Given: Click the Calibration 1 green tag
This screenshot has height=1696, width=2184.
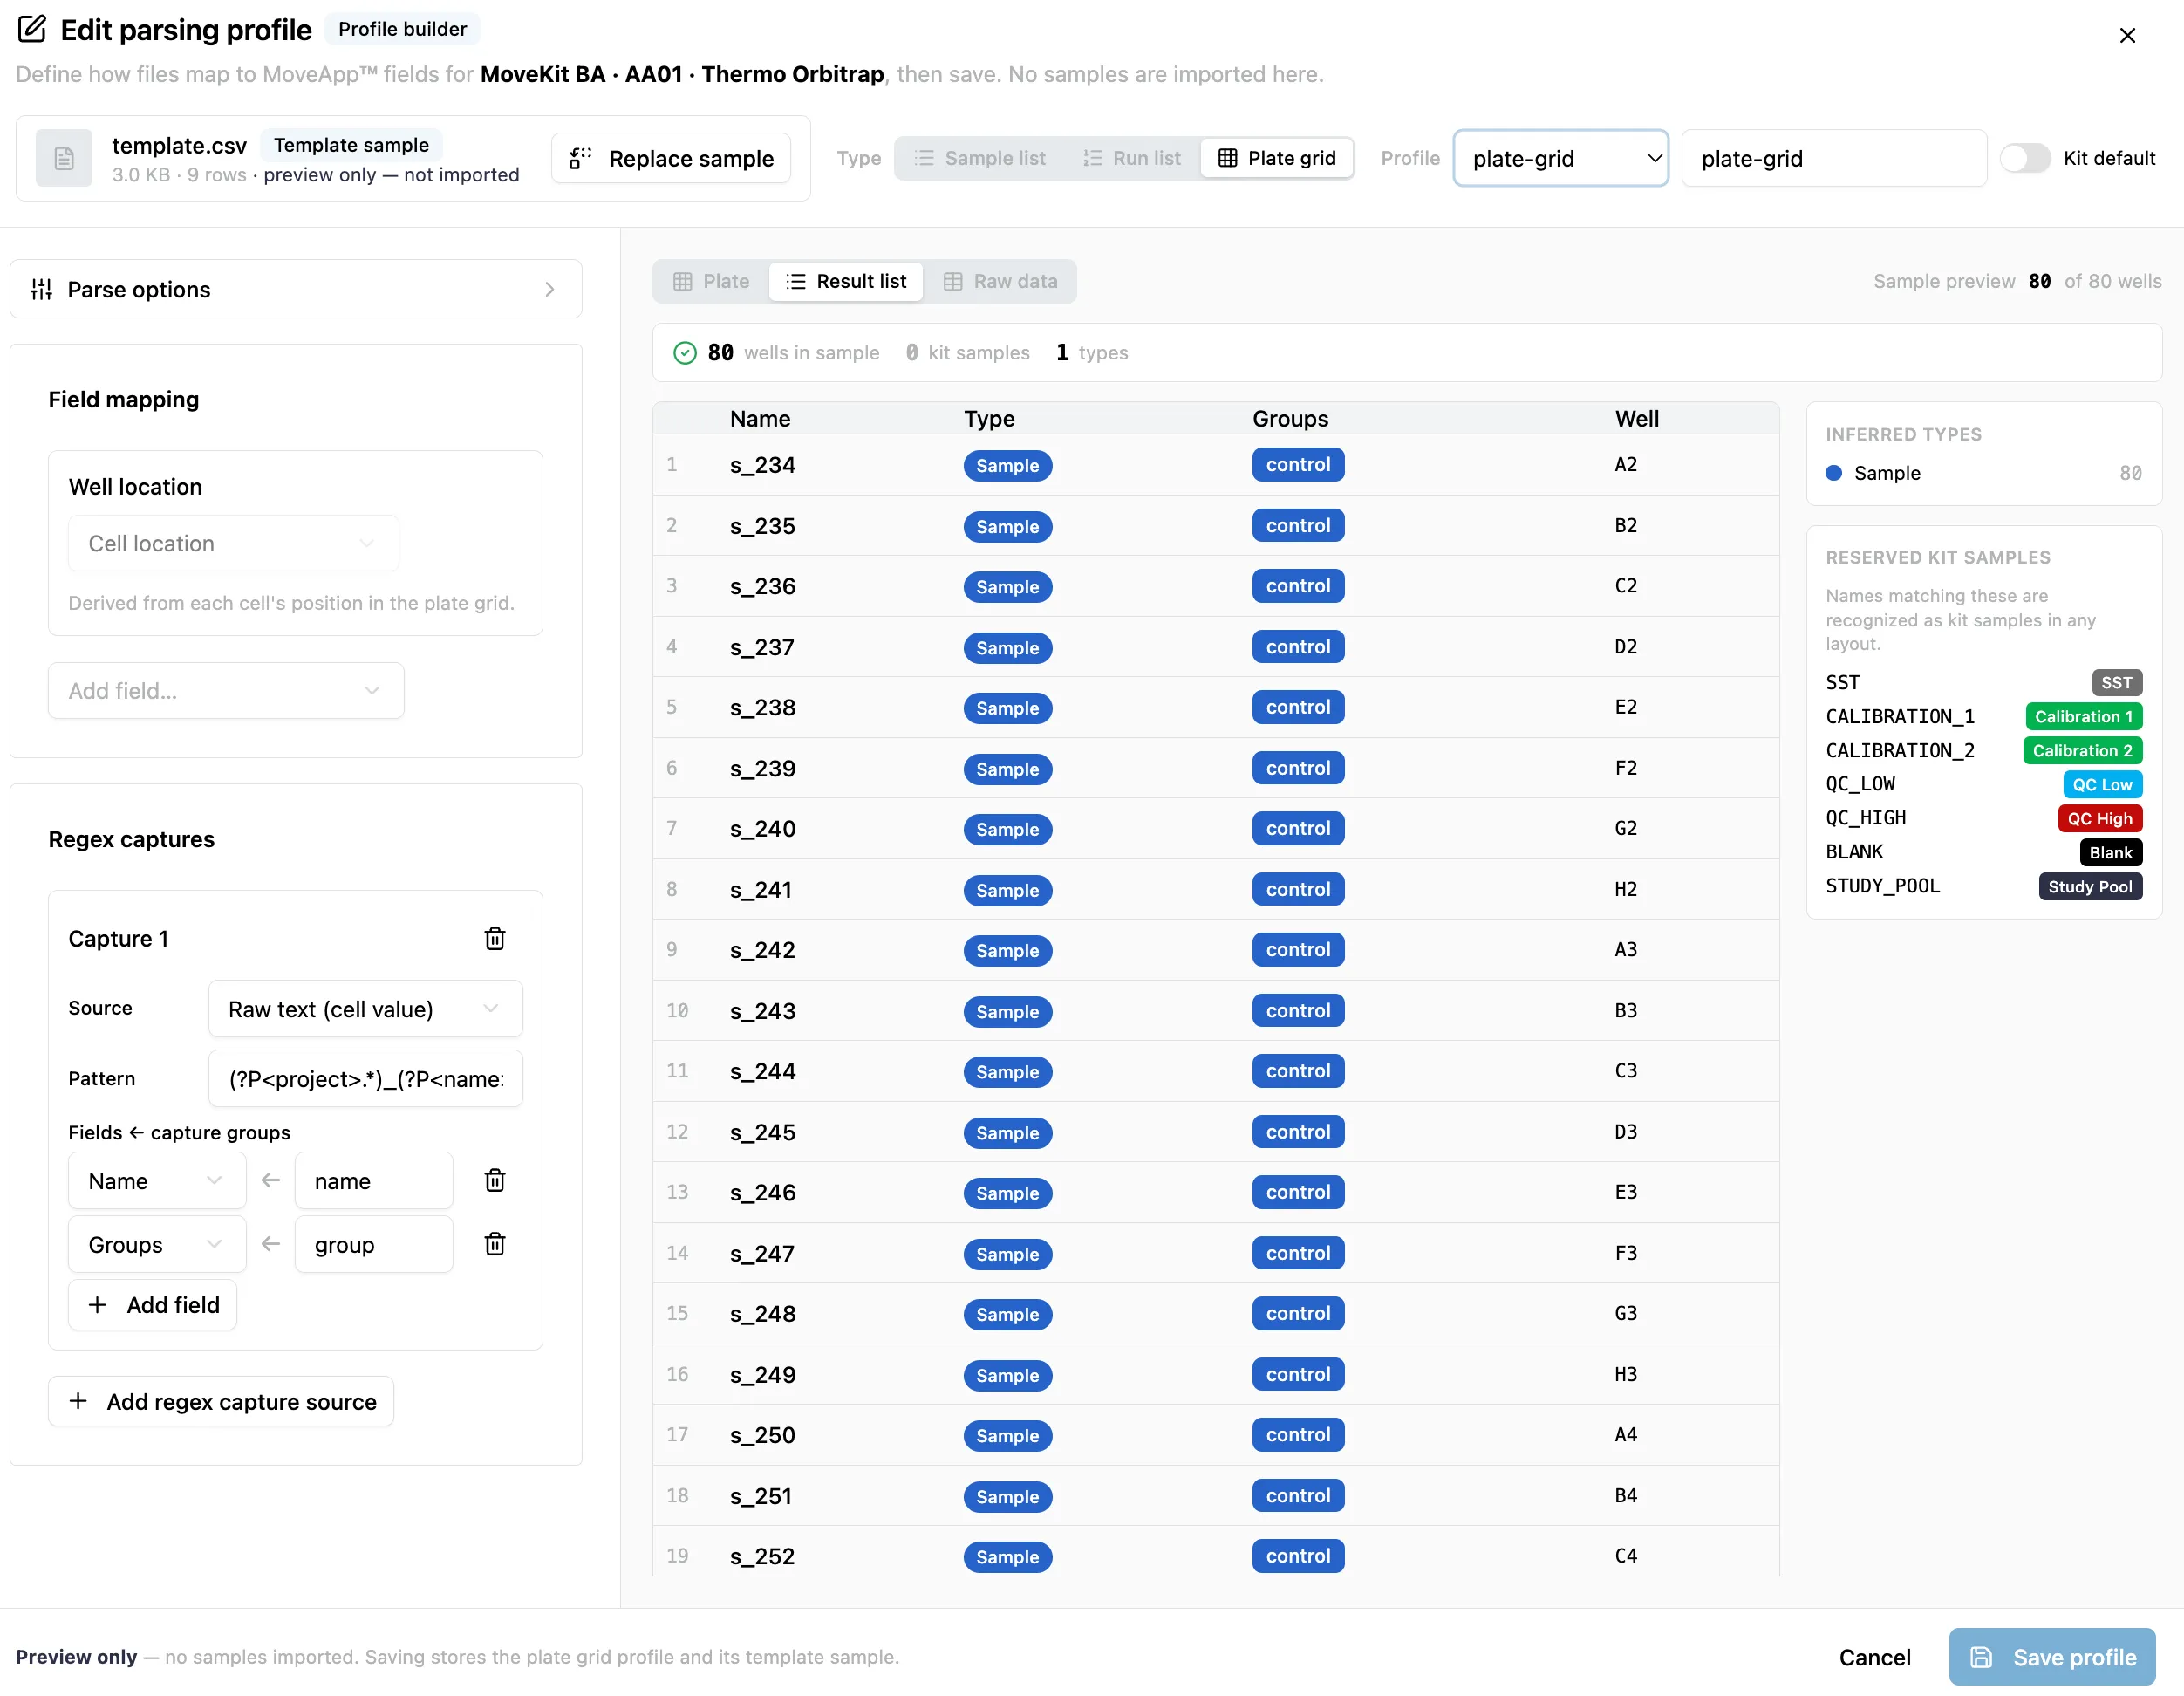Looking at the screenshot, I should (2083, 716).
